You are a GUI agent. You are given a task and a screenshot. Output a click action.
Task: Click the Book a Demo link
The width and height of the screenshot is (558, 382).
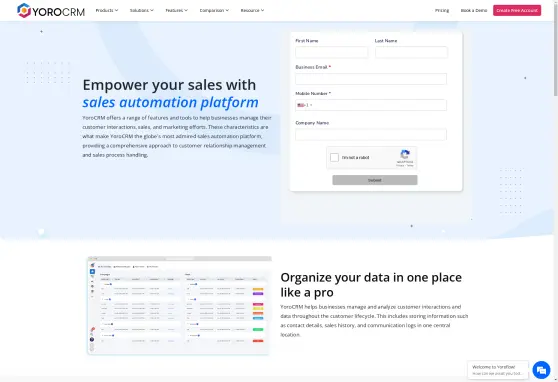474,10
